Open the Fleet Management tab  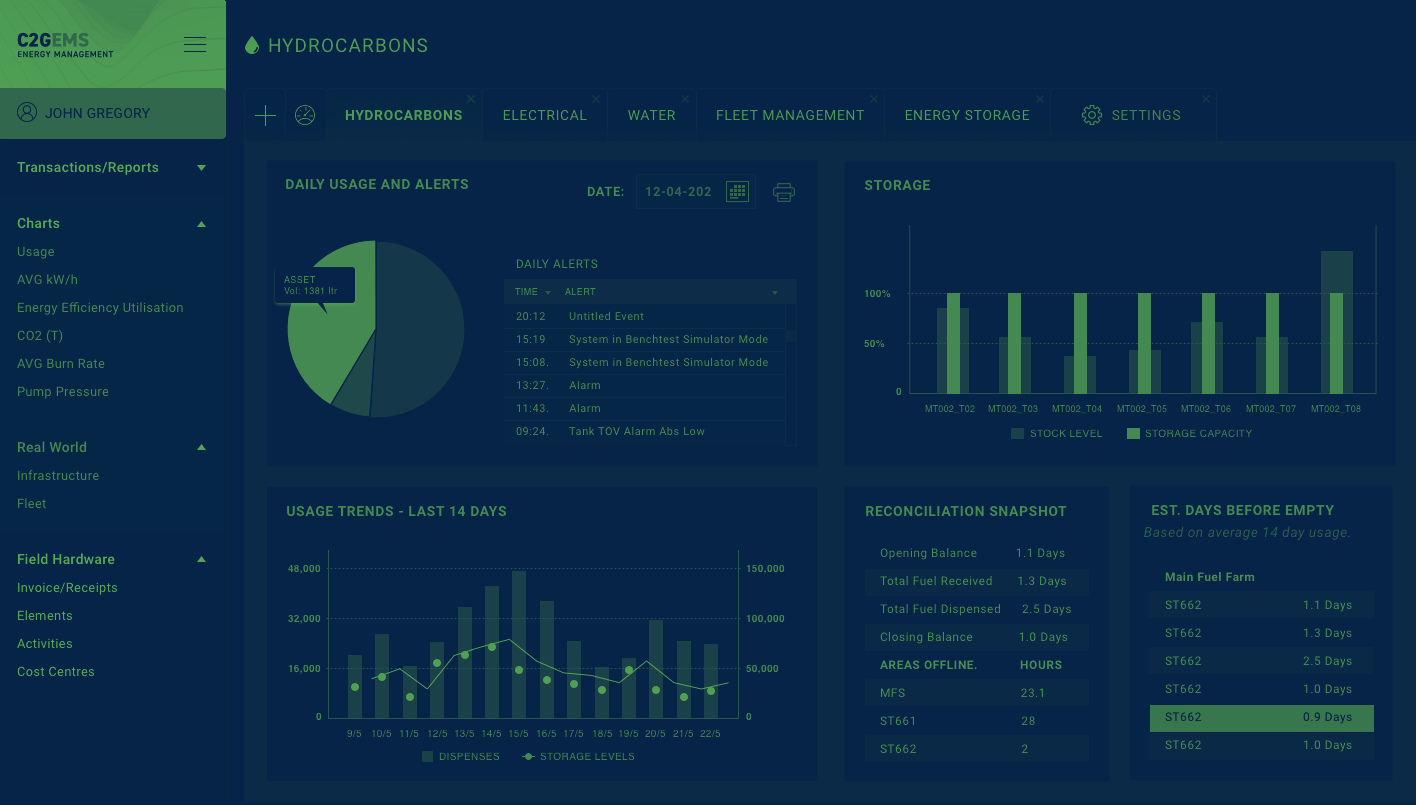(x=790, y=115)
